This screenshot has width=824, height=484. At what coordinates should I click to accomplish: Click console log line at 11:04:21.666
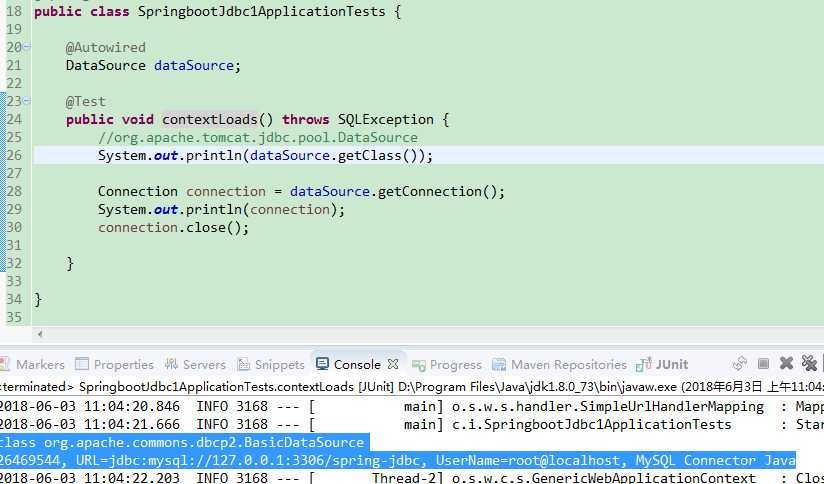[x=412, y=424]
